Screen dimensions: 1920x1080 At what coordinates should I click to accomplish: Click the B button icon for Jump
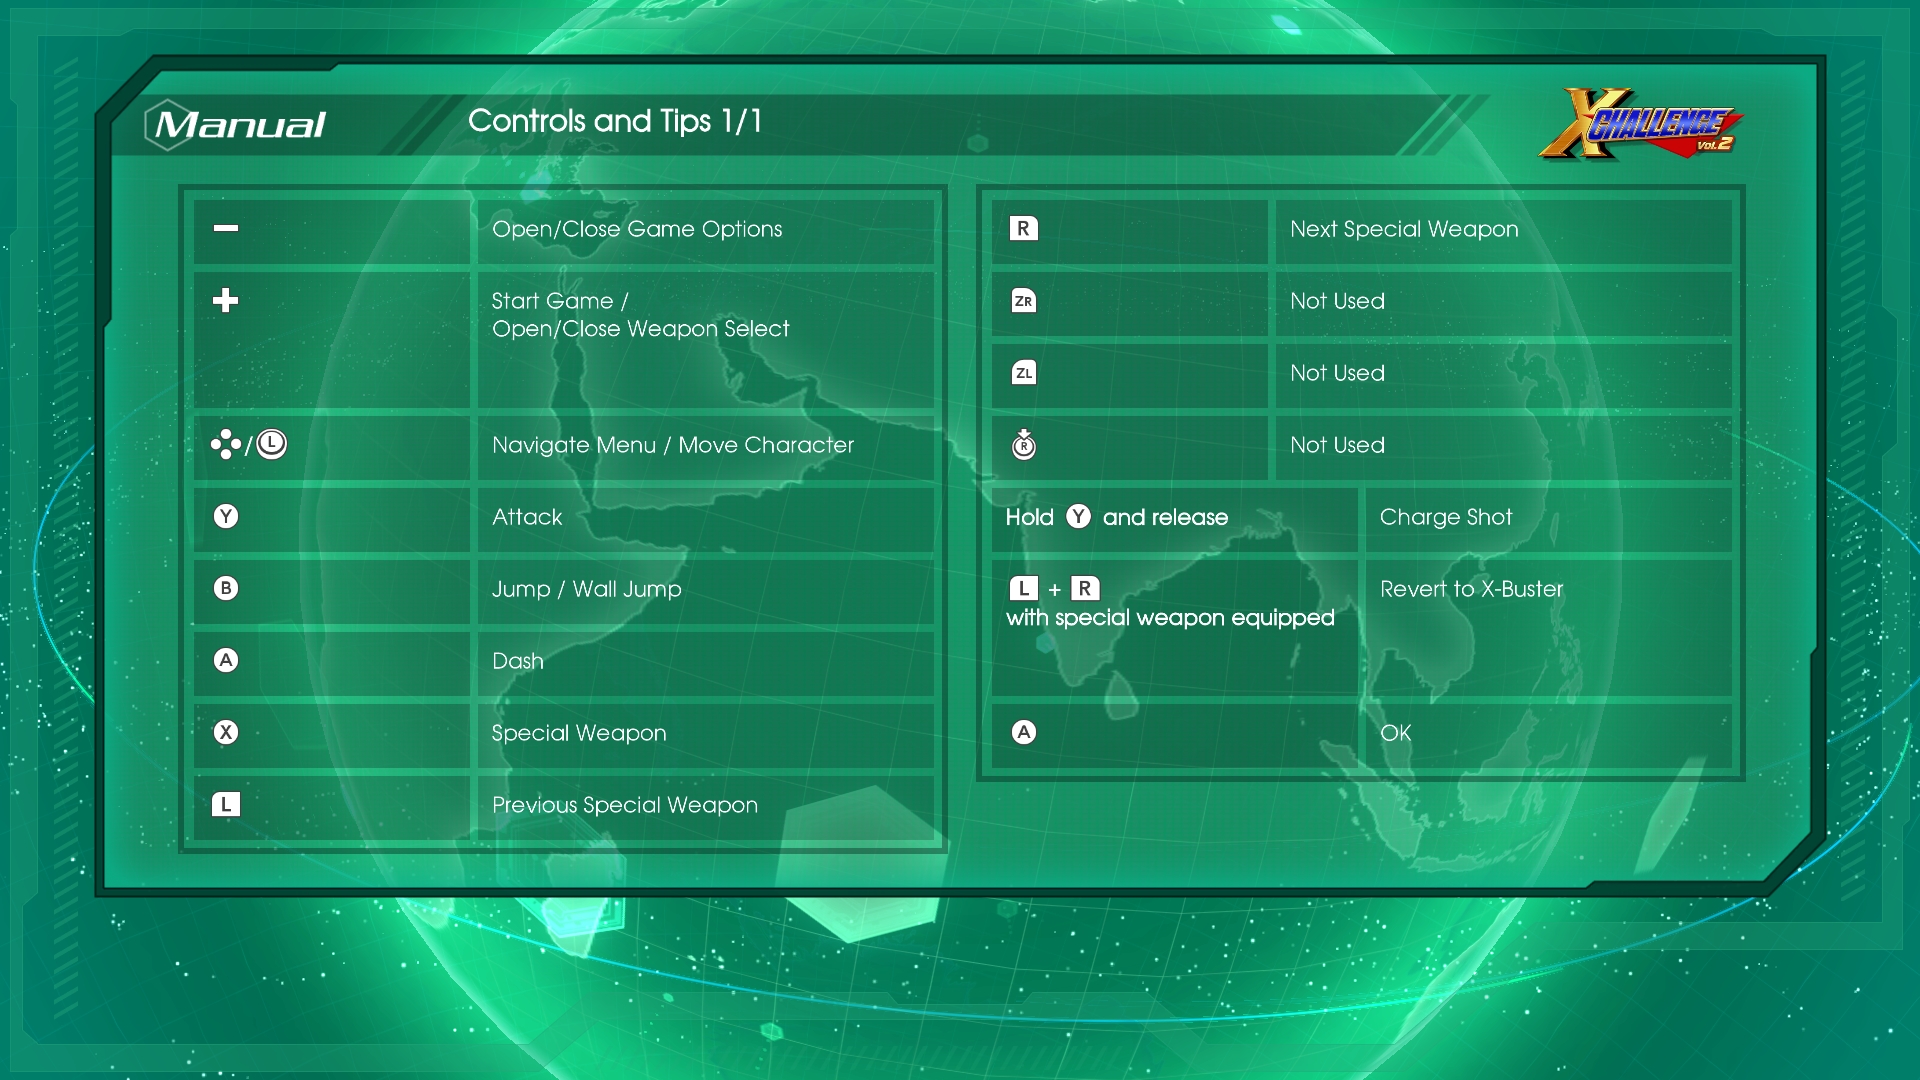226,588
